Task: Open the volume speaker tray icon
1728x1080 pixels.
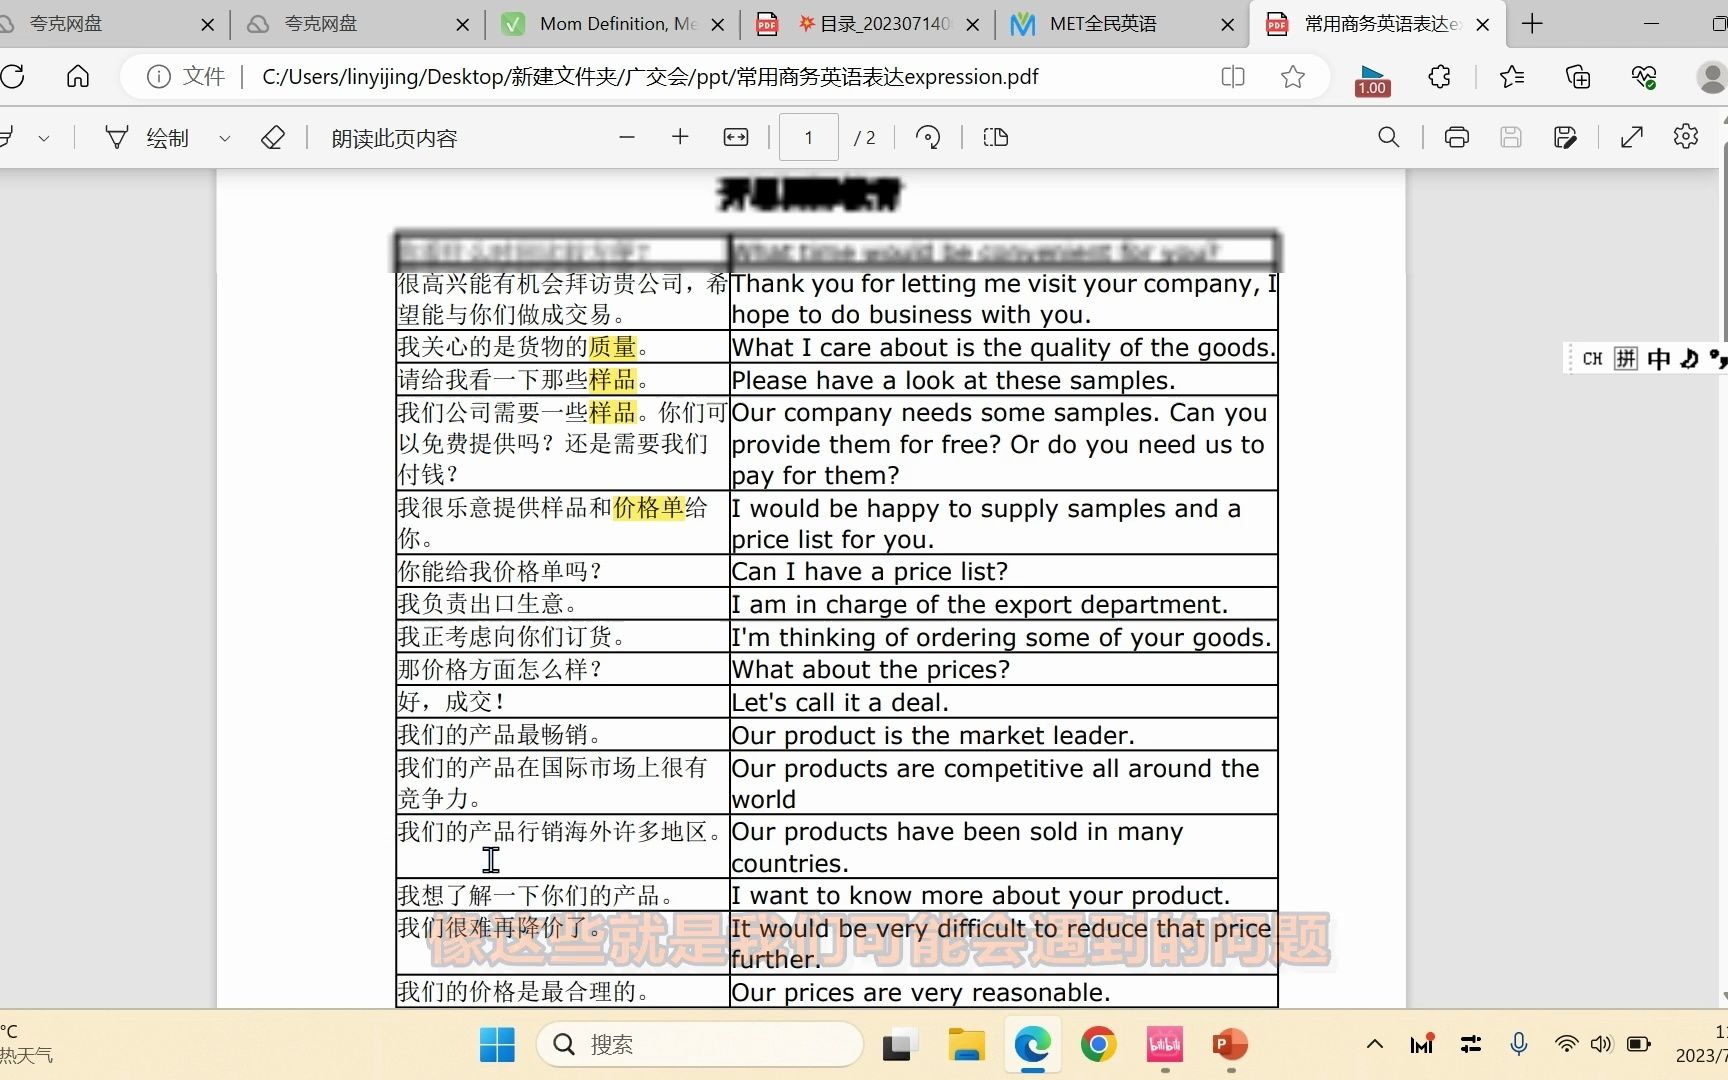Action: (x=1601, y=1044)
